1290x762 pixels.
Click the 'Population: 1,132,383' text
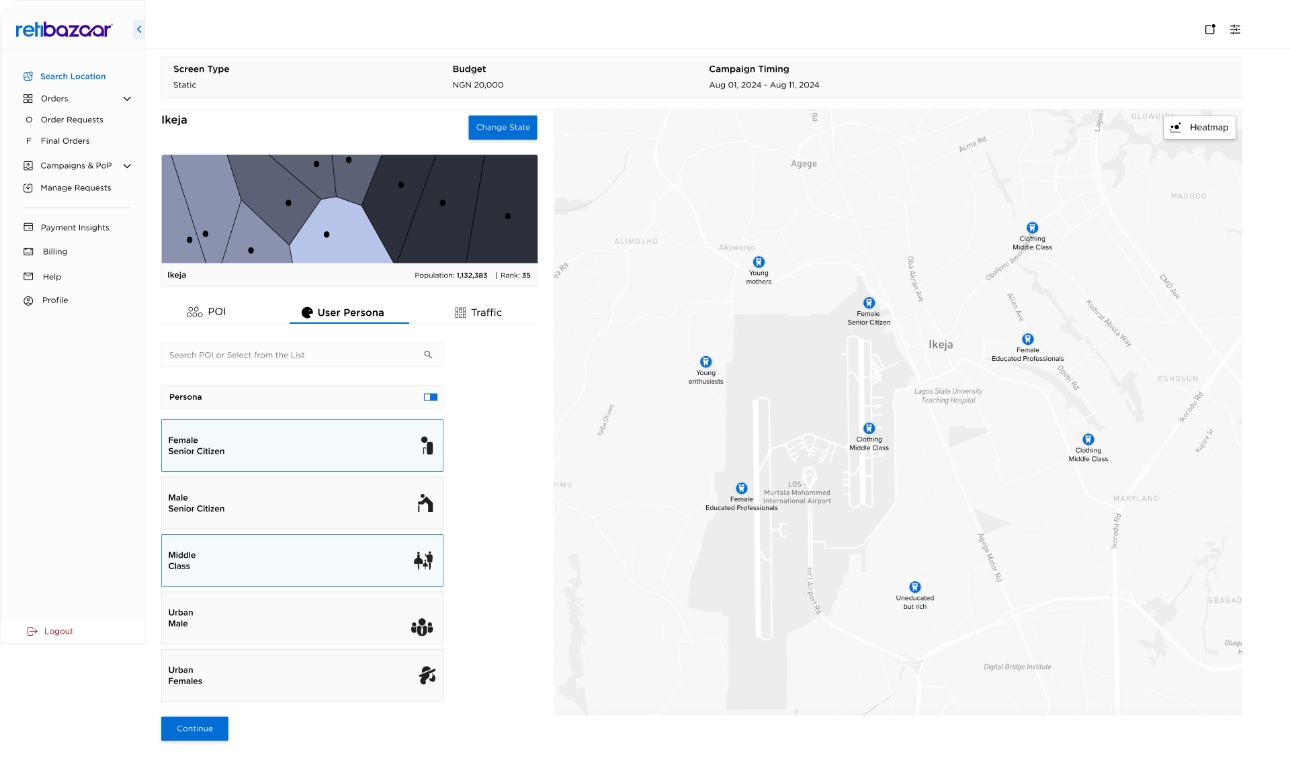pos(451,275)
